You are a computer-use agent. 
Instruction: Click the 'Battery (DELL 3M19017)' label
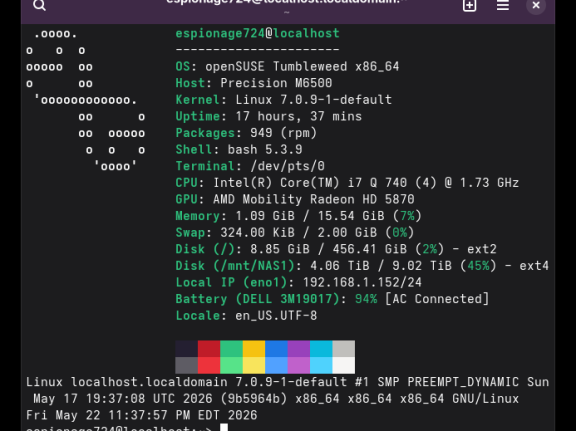pos(258,299)
